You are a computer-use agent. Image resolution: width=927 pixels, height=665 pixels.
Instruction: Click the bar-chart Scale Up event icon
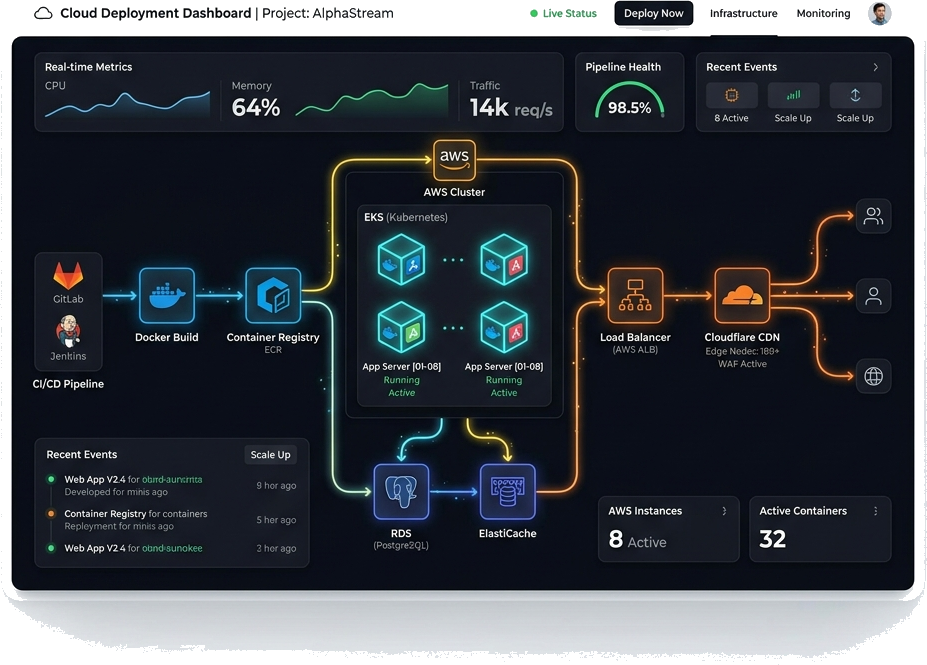pyautogui.click(x=793, y=95)
